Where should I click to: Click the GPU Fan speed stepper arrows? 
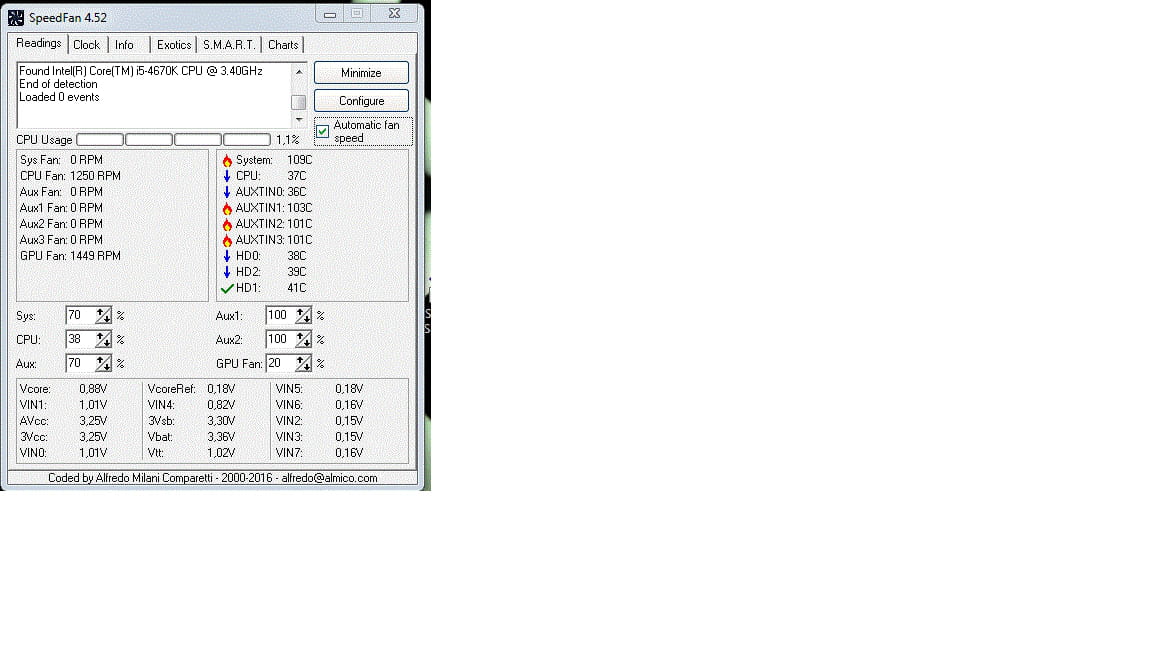click(x=303, y=364)
